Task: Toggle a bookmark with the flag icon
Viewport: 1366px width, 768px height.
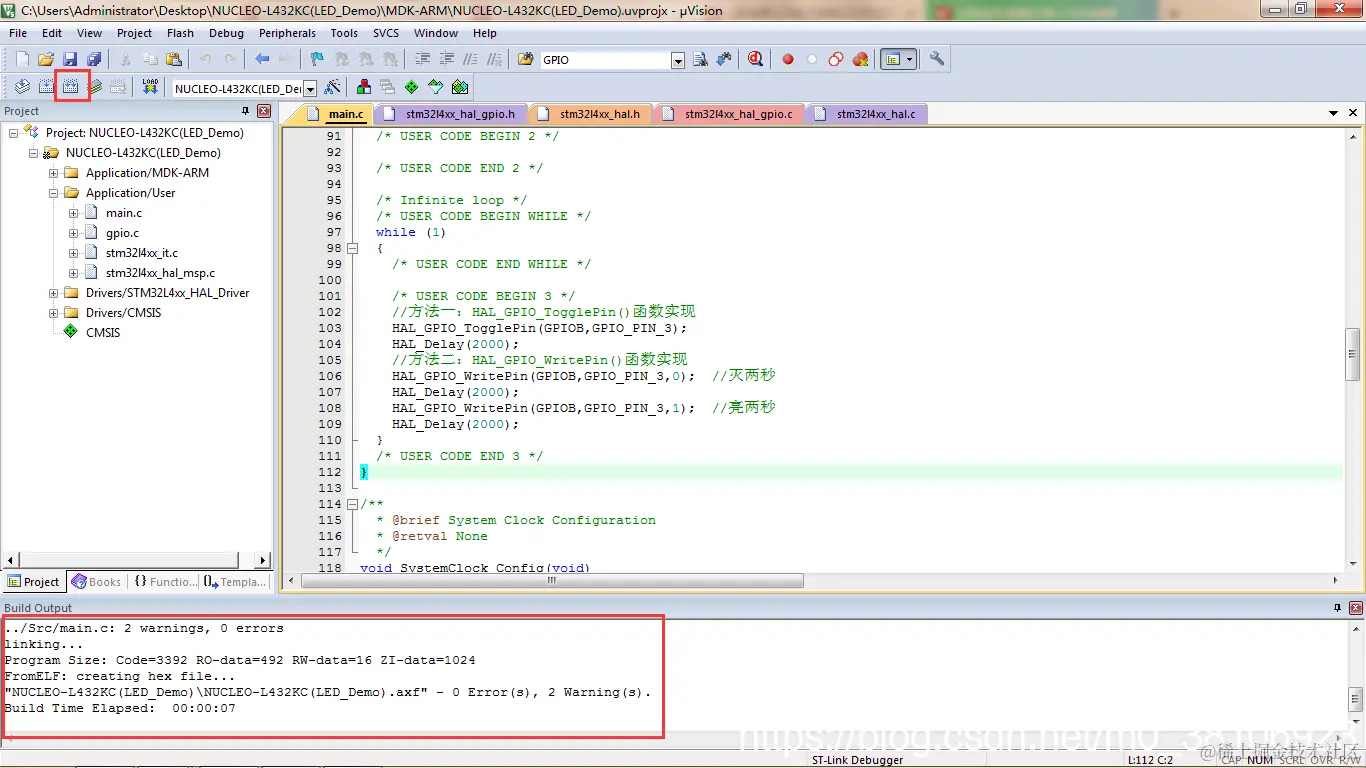Action: [317, 60]
